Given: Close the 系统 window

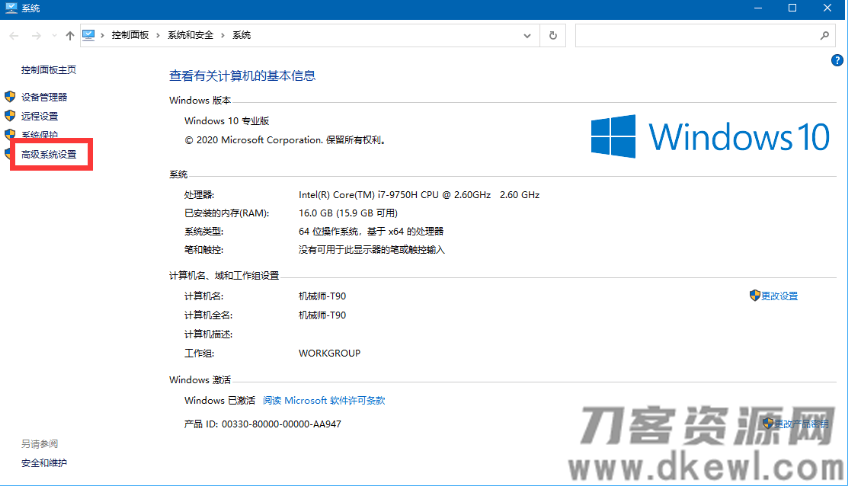Looking at the screenshot, I should [827, 8].
